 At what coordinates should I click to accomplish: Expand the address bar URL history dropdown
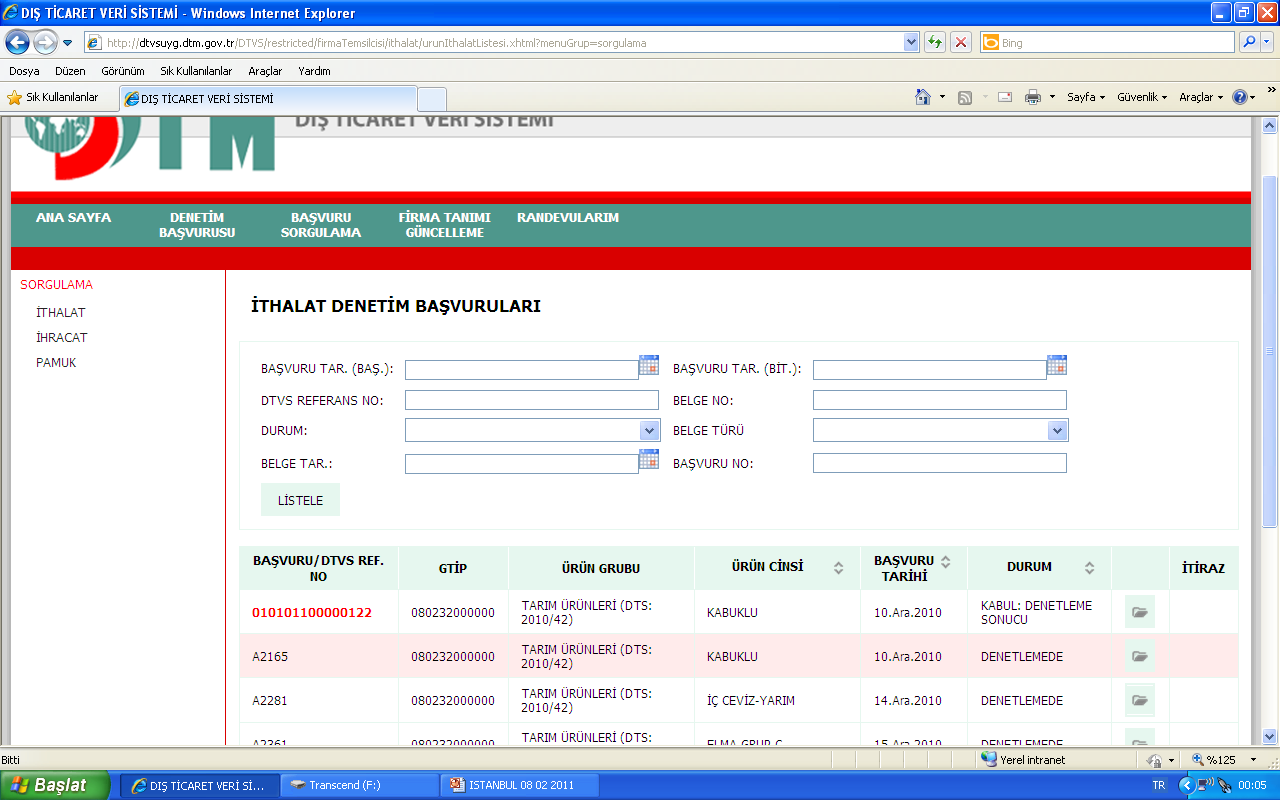point(911,43)
